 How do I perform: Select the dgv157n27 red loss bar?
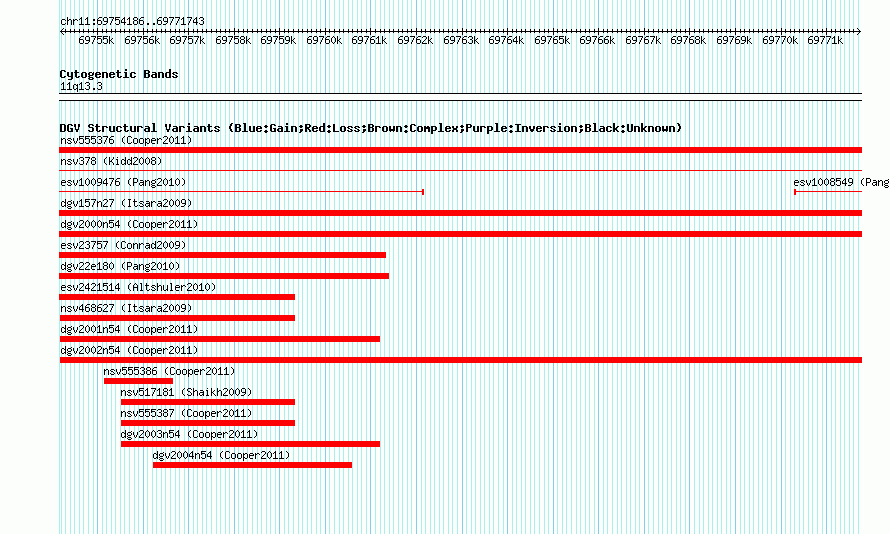(460, 213)
